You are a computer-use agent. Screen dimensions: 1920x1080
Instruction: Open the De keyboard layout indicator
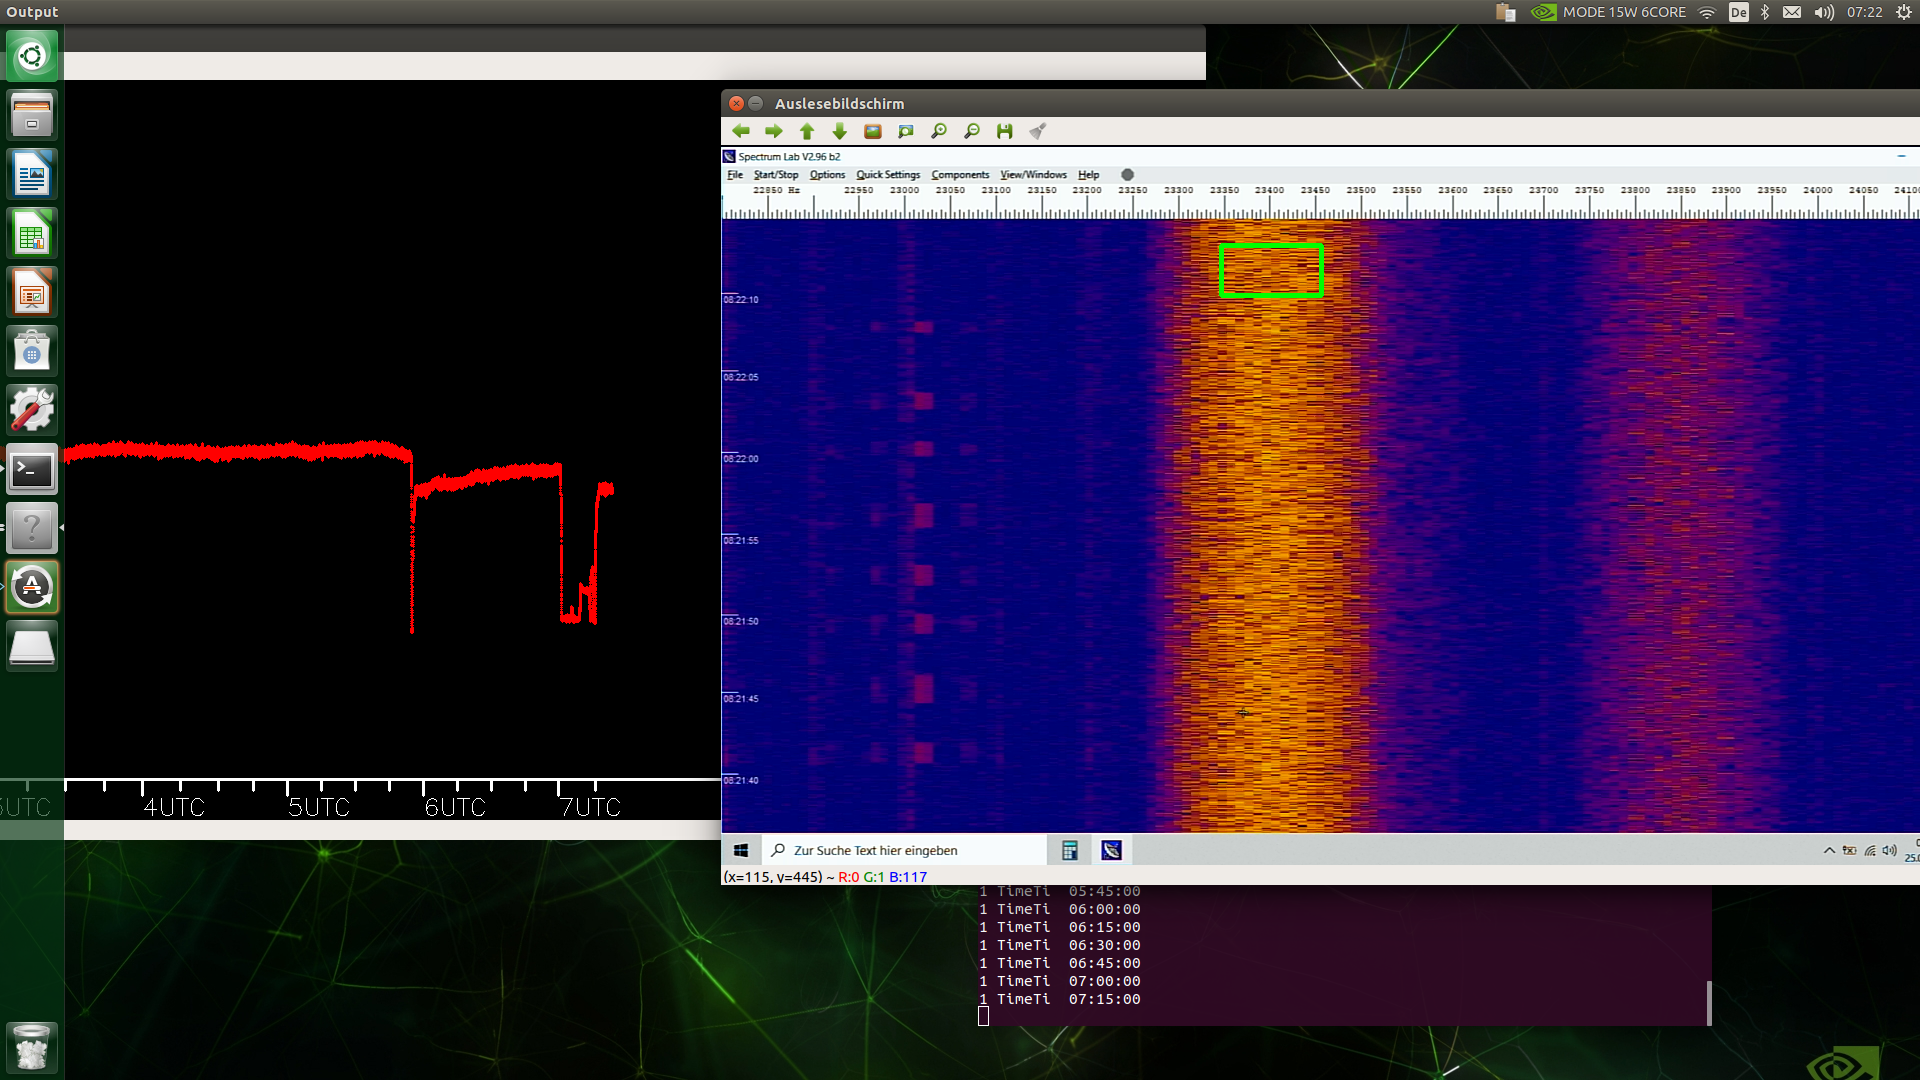(1739, 12)
